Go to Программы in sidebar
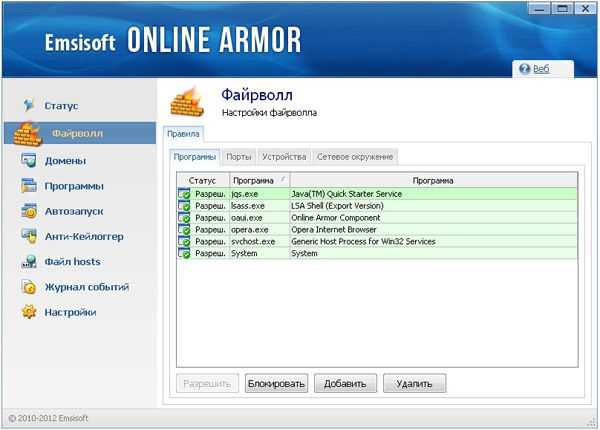Screen dimensions: 600x430 74,186
